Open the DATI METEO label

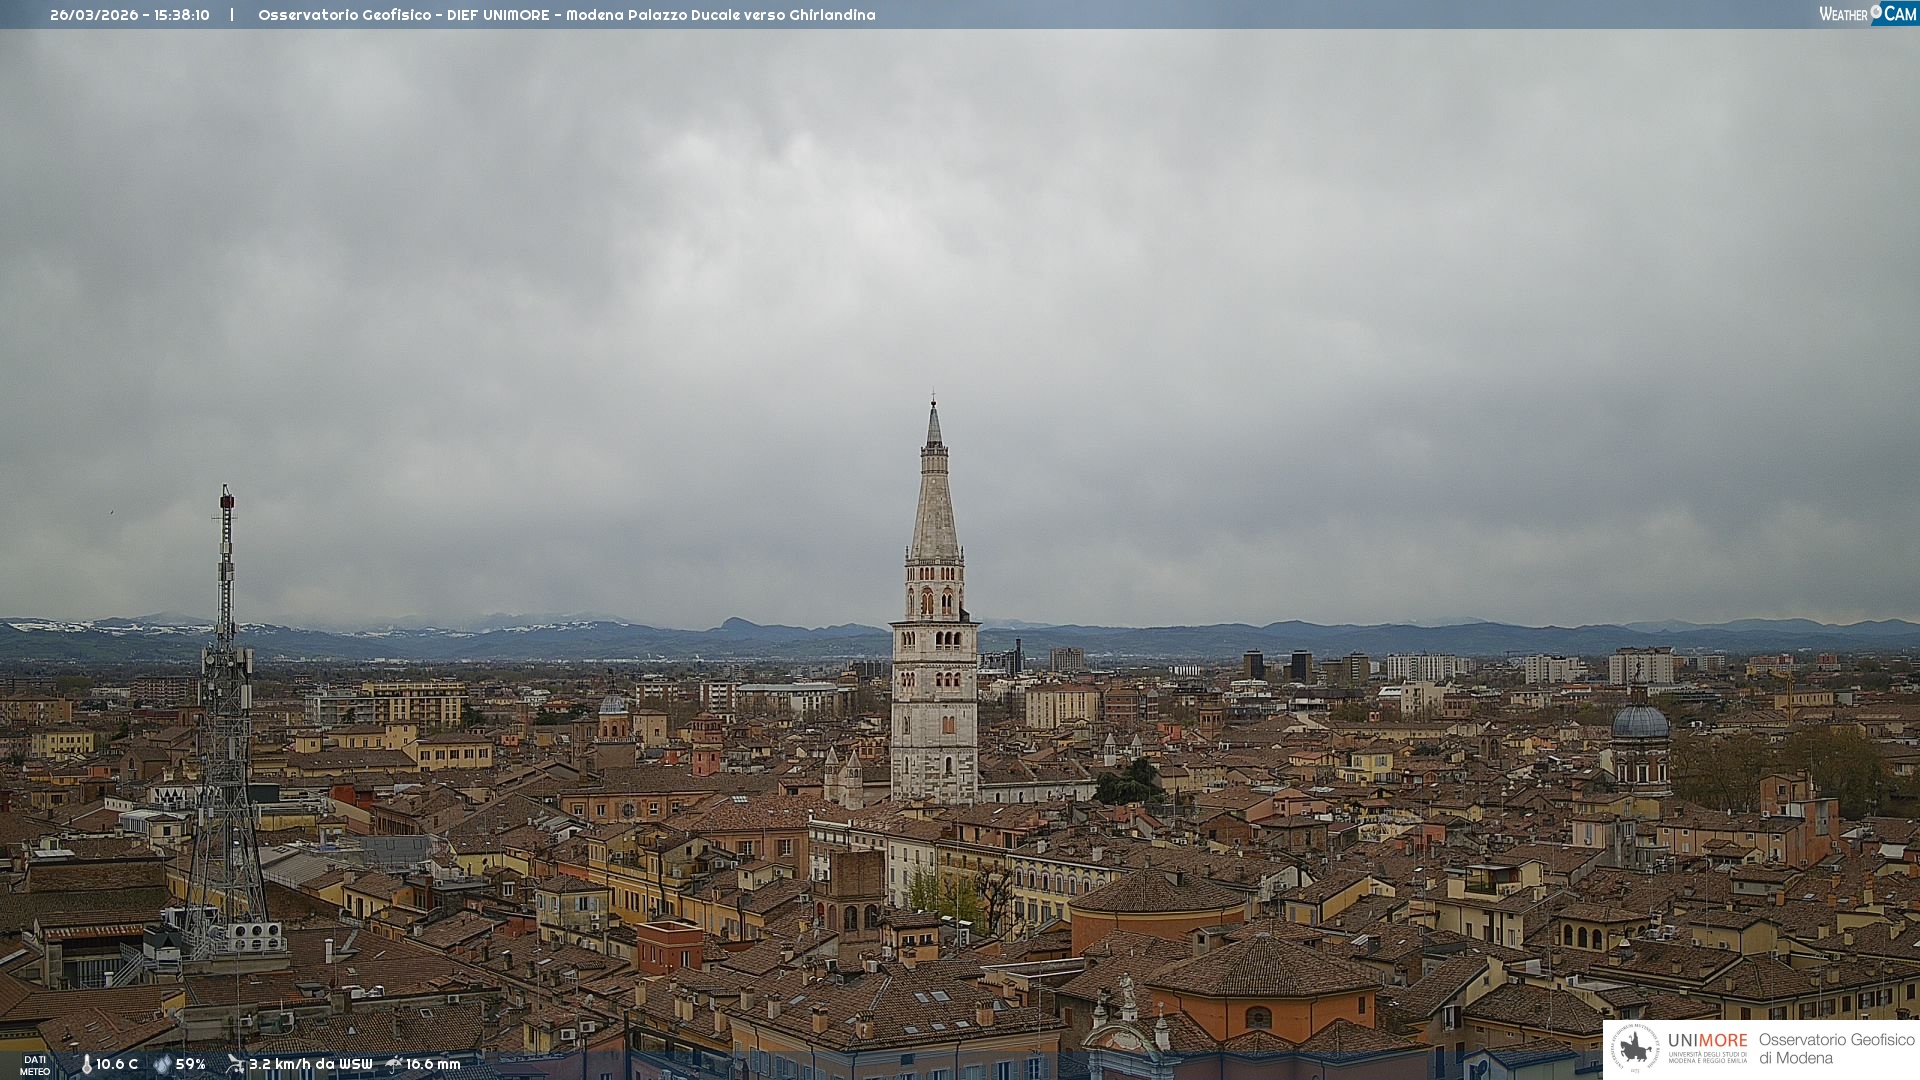[x=35, y=1065]
